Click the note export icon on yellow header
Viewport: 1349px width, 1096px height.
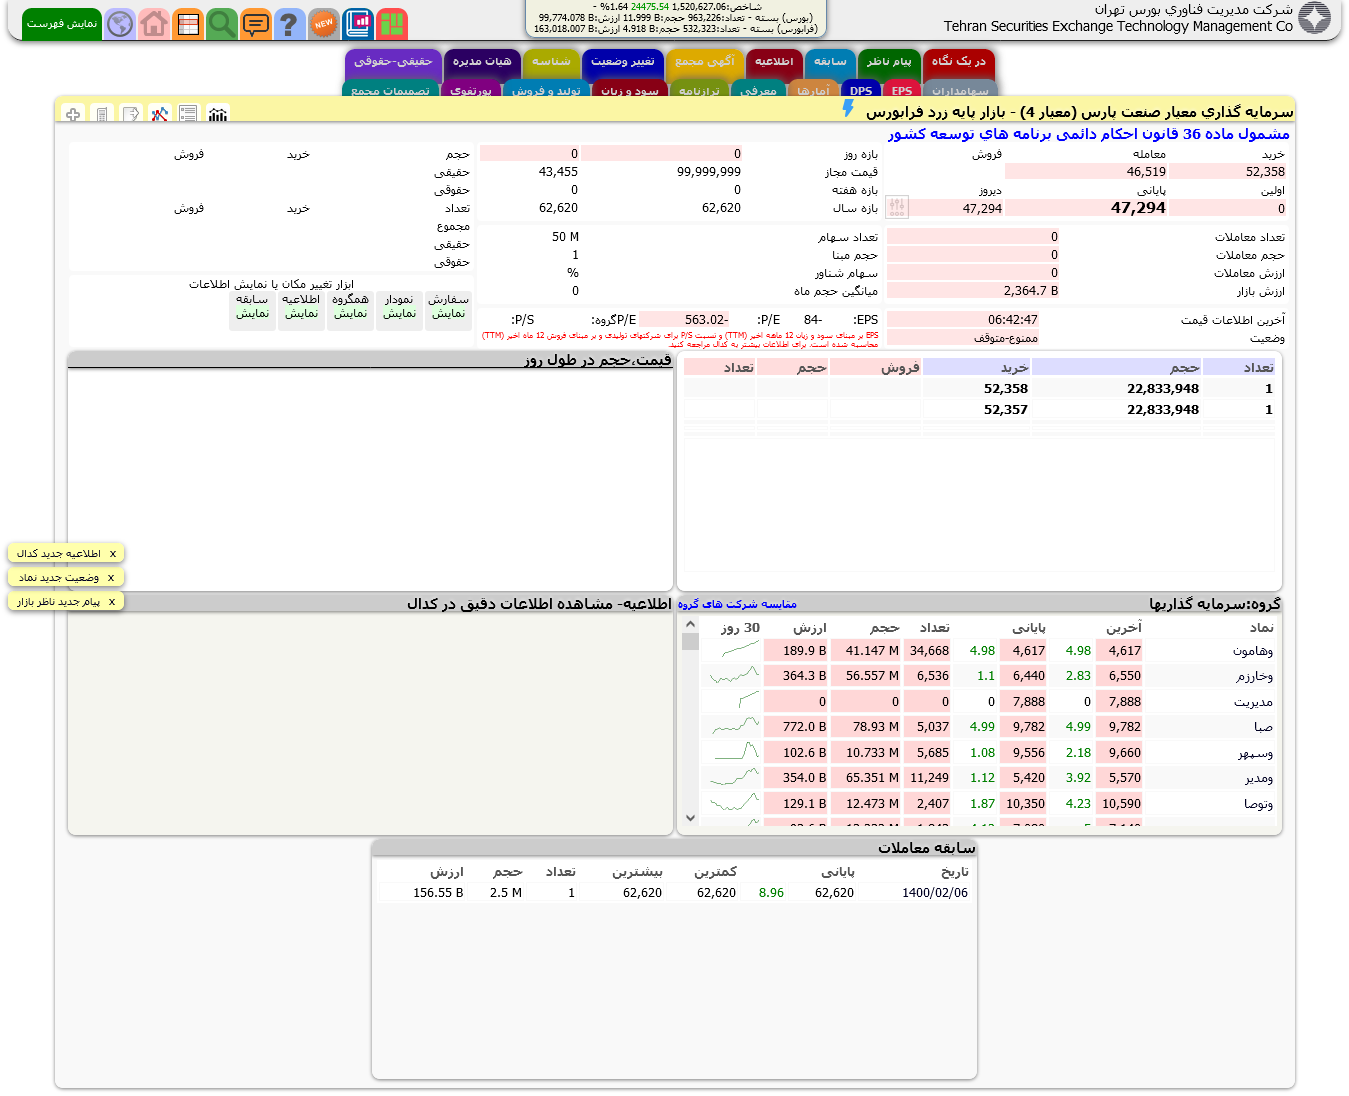(x=131, y=114)
